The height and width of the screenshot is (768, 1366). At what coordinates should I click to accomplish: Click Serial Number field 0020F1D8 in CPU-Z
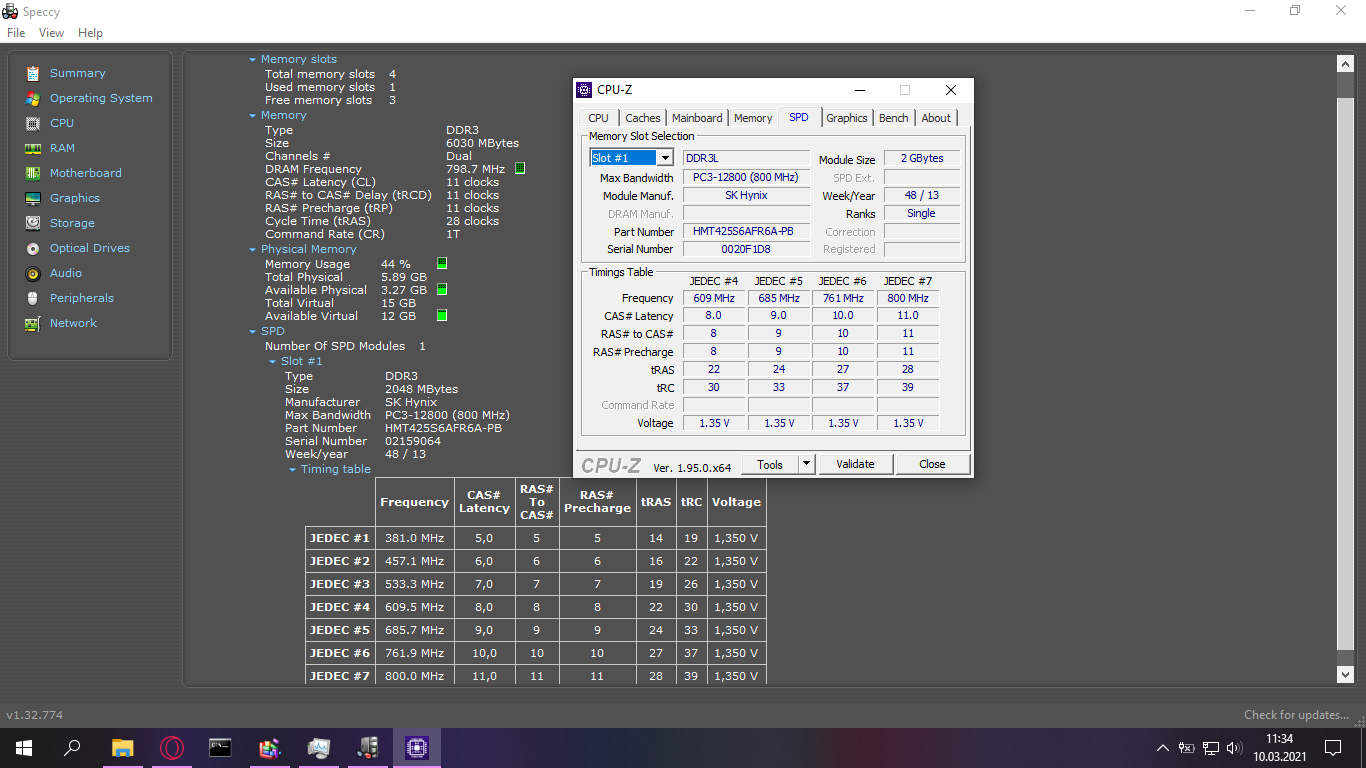(x=746, y=249)
